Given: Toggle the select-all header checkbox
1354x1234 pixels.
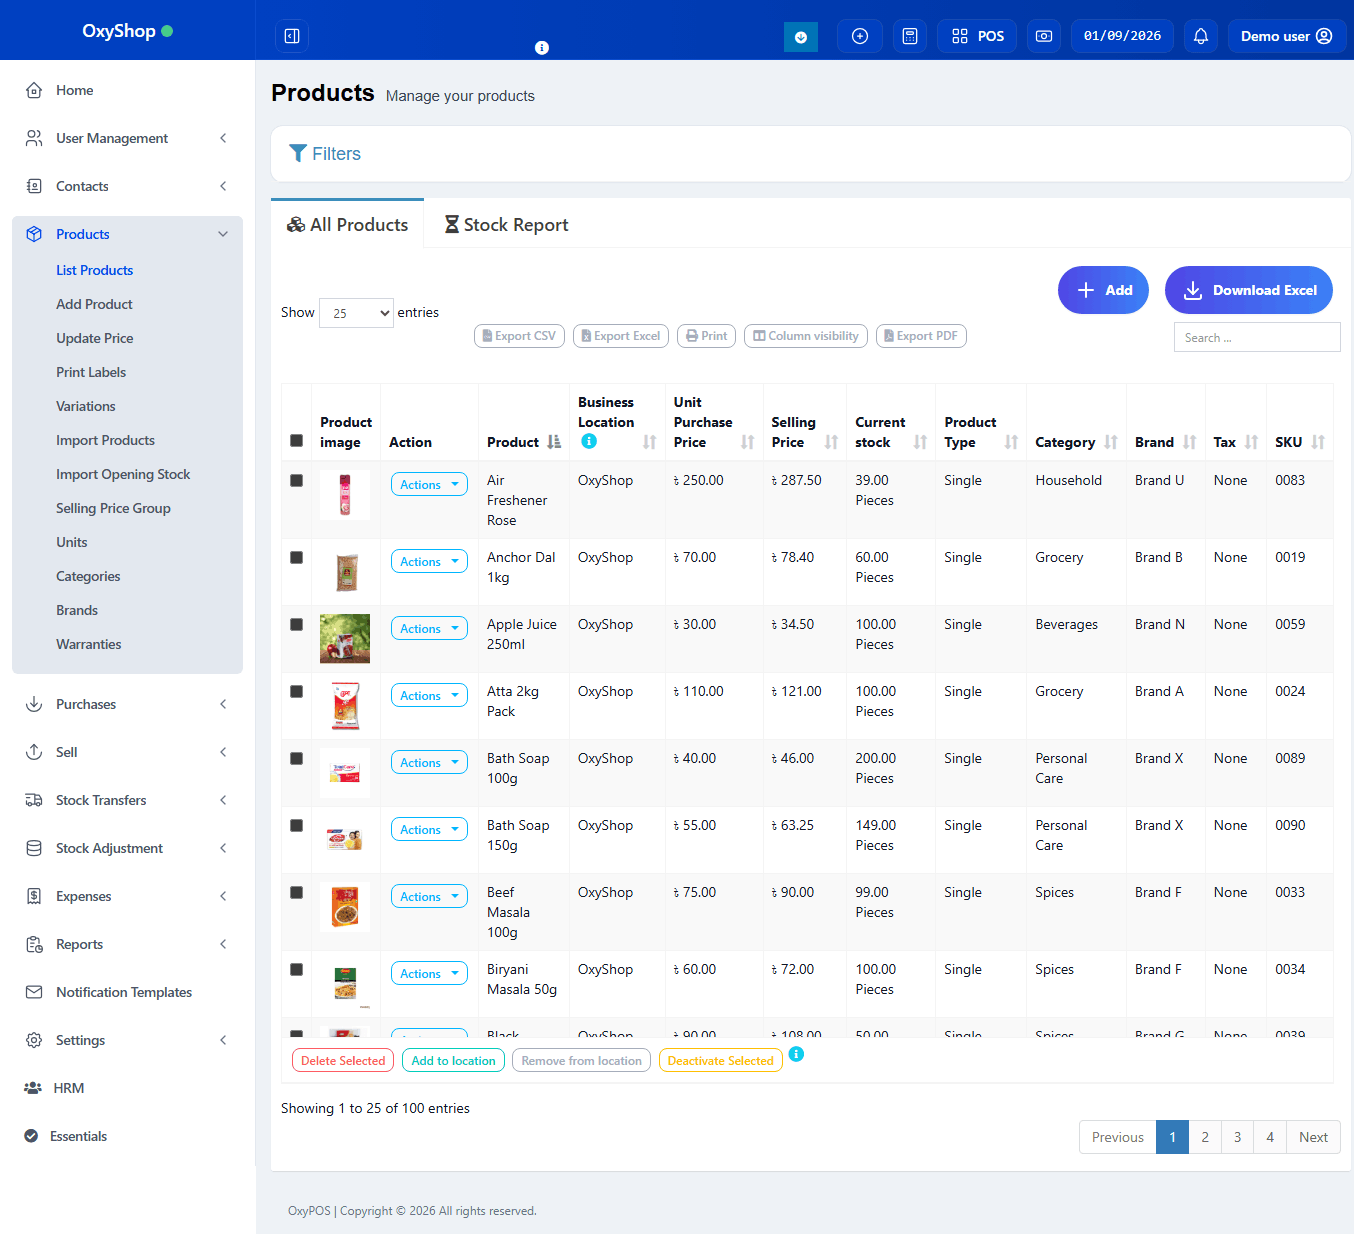Looking at the screenshot, I should 296,441.
